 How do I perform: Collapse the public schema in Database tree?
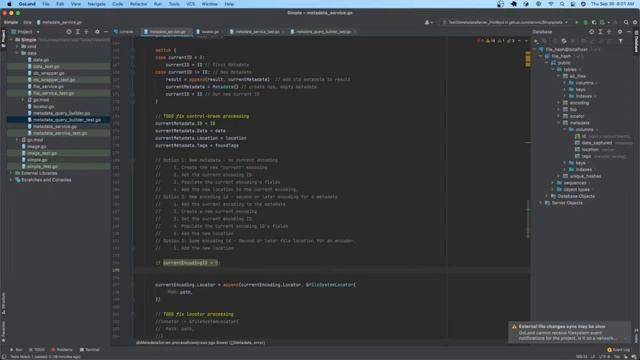[x=547, y=63]
